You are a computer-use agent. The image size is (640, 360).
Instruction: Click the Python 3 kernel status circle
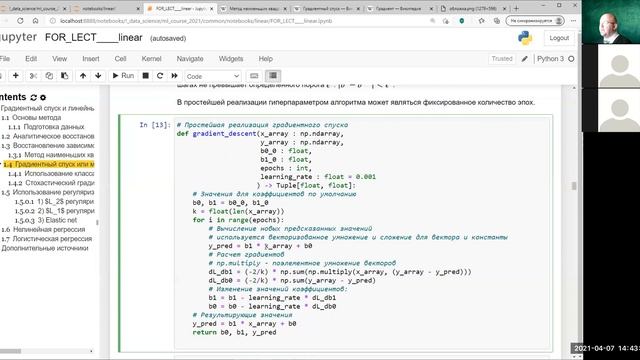pyautogui.click(x=571, y=59)
